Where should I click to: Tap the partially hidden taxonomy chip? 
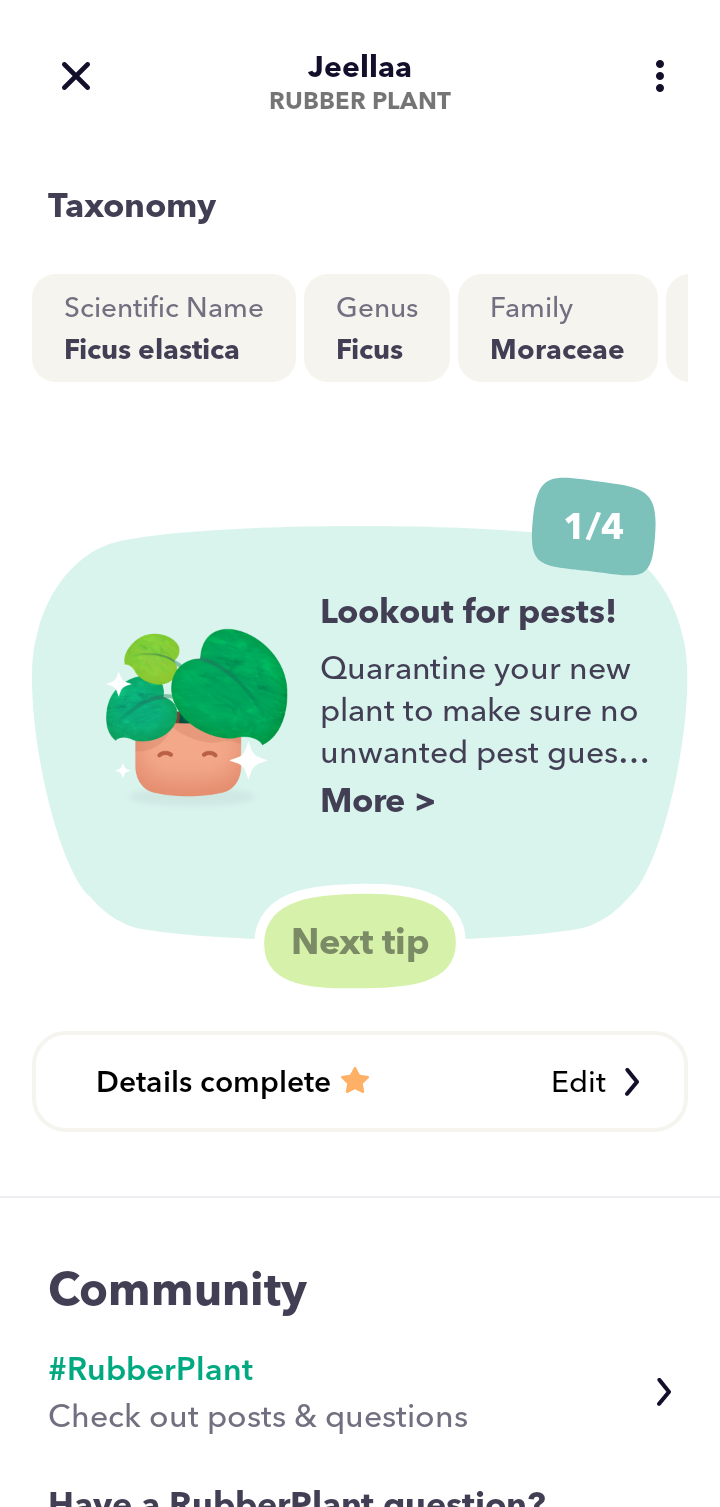click(x=677, y=328)
